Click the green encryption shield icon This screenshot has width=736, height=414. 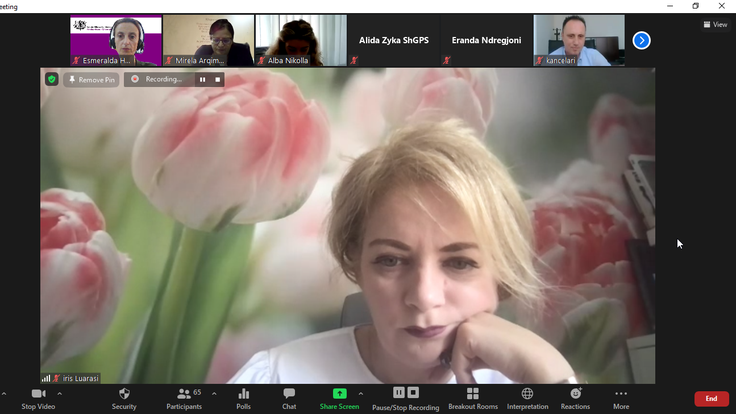point(52,79)
